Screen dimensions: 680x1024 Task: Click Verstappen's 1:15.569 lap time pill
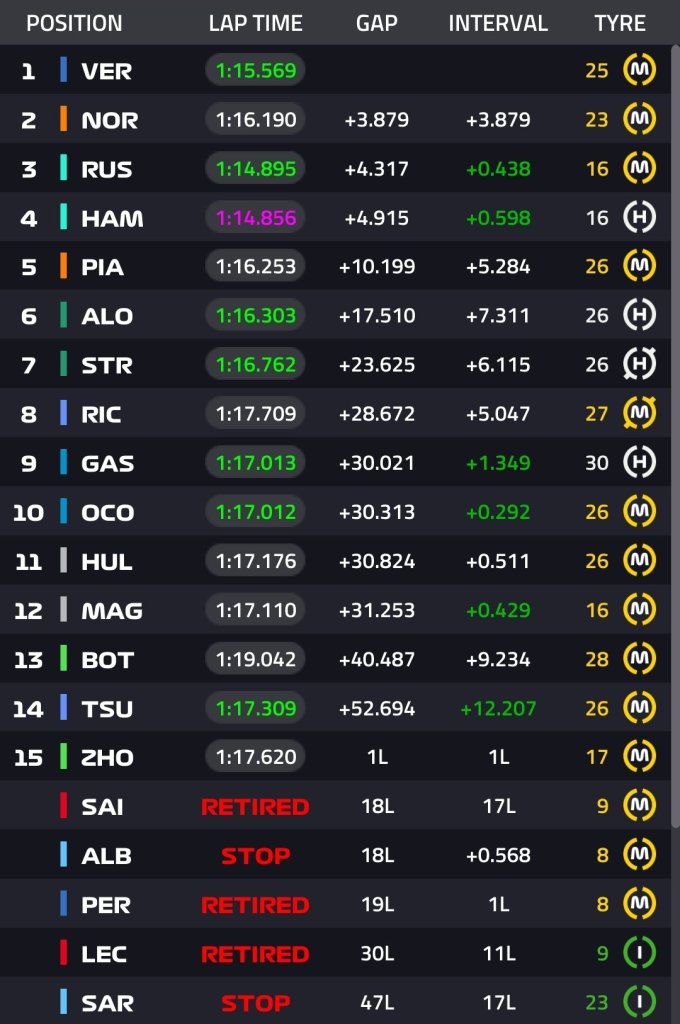[x=255, y=70]
